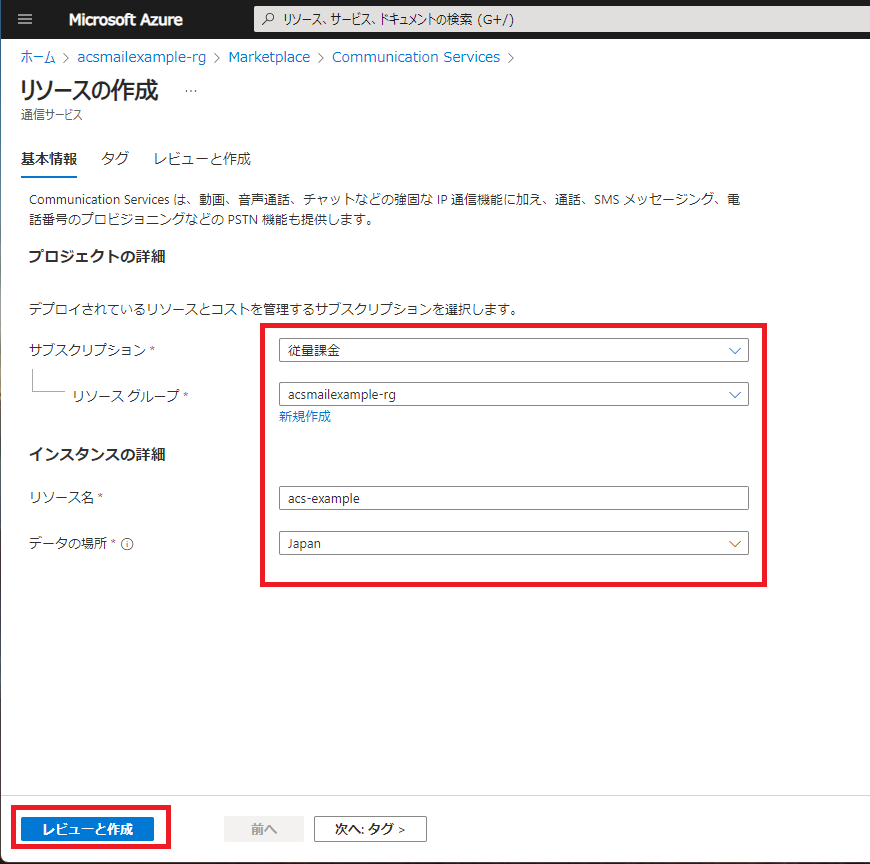Click 新規作成 to create a resource group
The height and width of the screenshot is (864, 870).
[305, 417]
